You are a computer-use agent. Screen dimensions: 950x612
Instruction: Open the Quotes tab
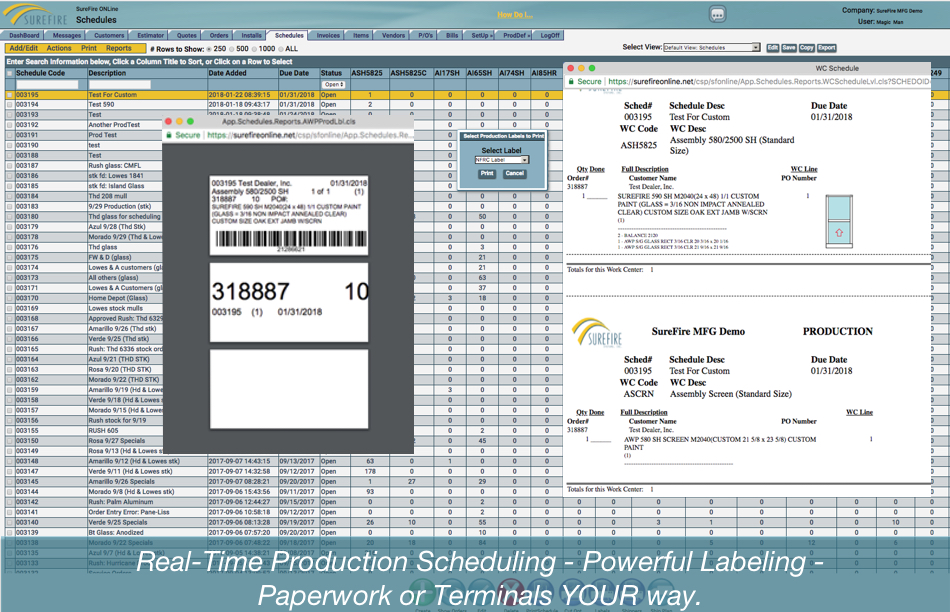pos(187,36)
